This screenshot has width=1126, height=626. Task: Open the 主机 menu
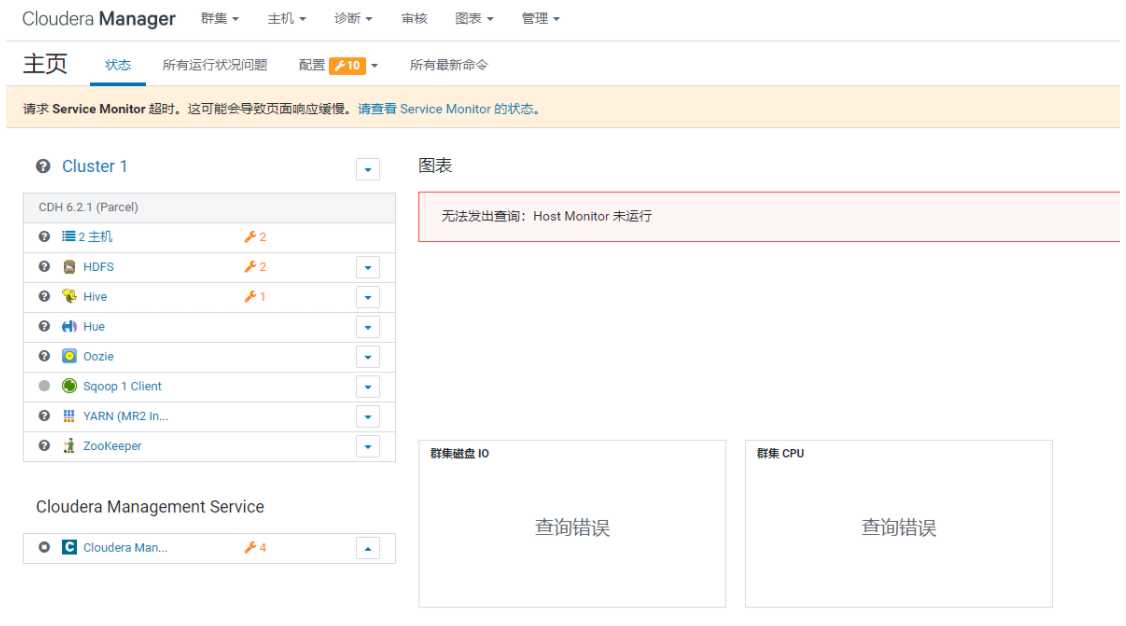pyautogui.click(x=287, y=19)
